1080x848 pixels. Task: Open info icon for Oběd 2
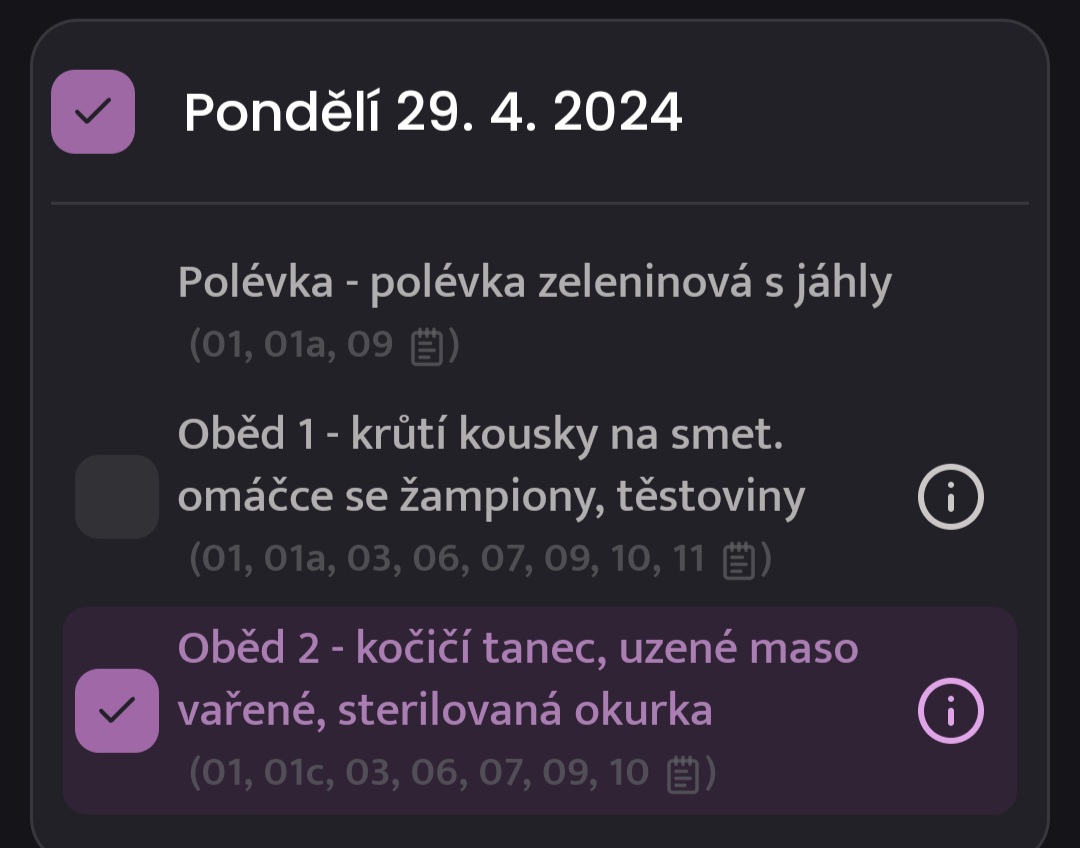(x=951, y=711)
